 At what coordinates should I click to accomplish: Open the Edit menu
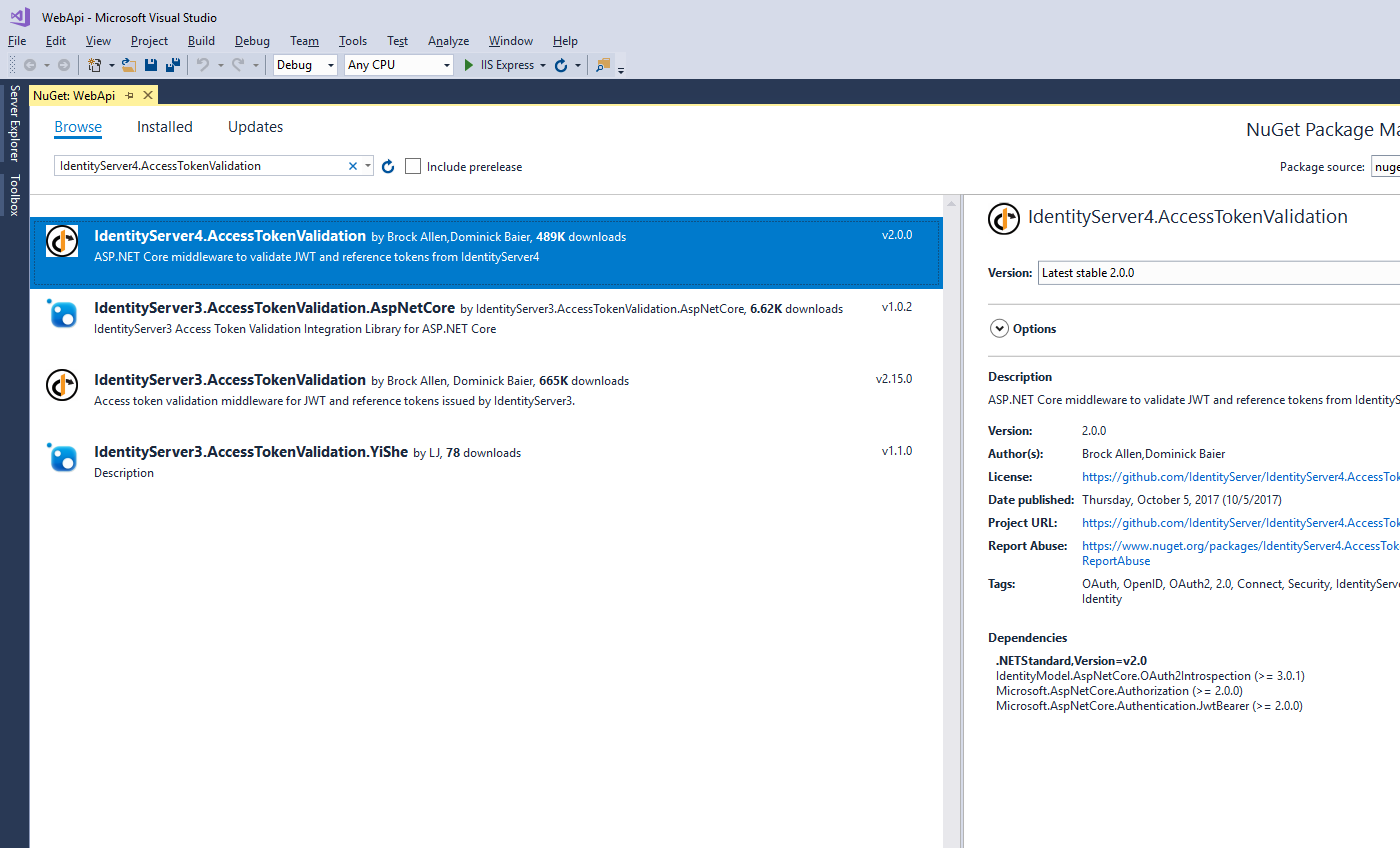(x=56, y=41)
